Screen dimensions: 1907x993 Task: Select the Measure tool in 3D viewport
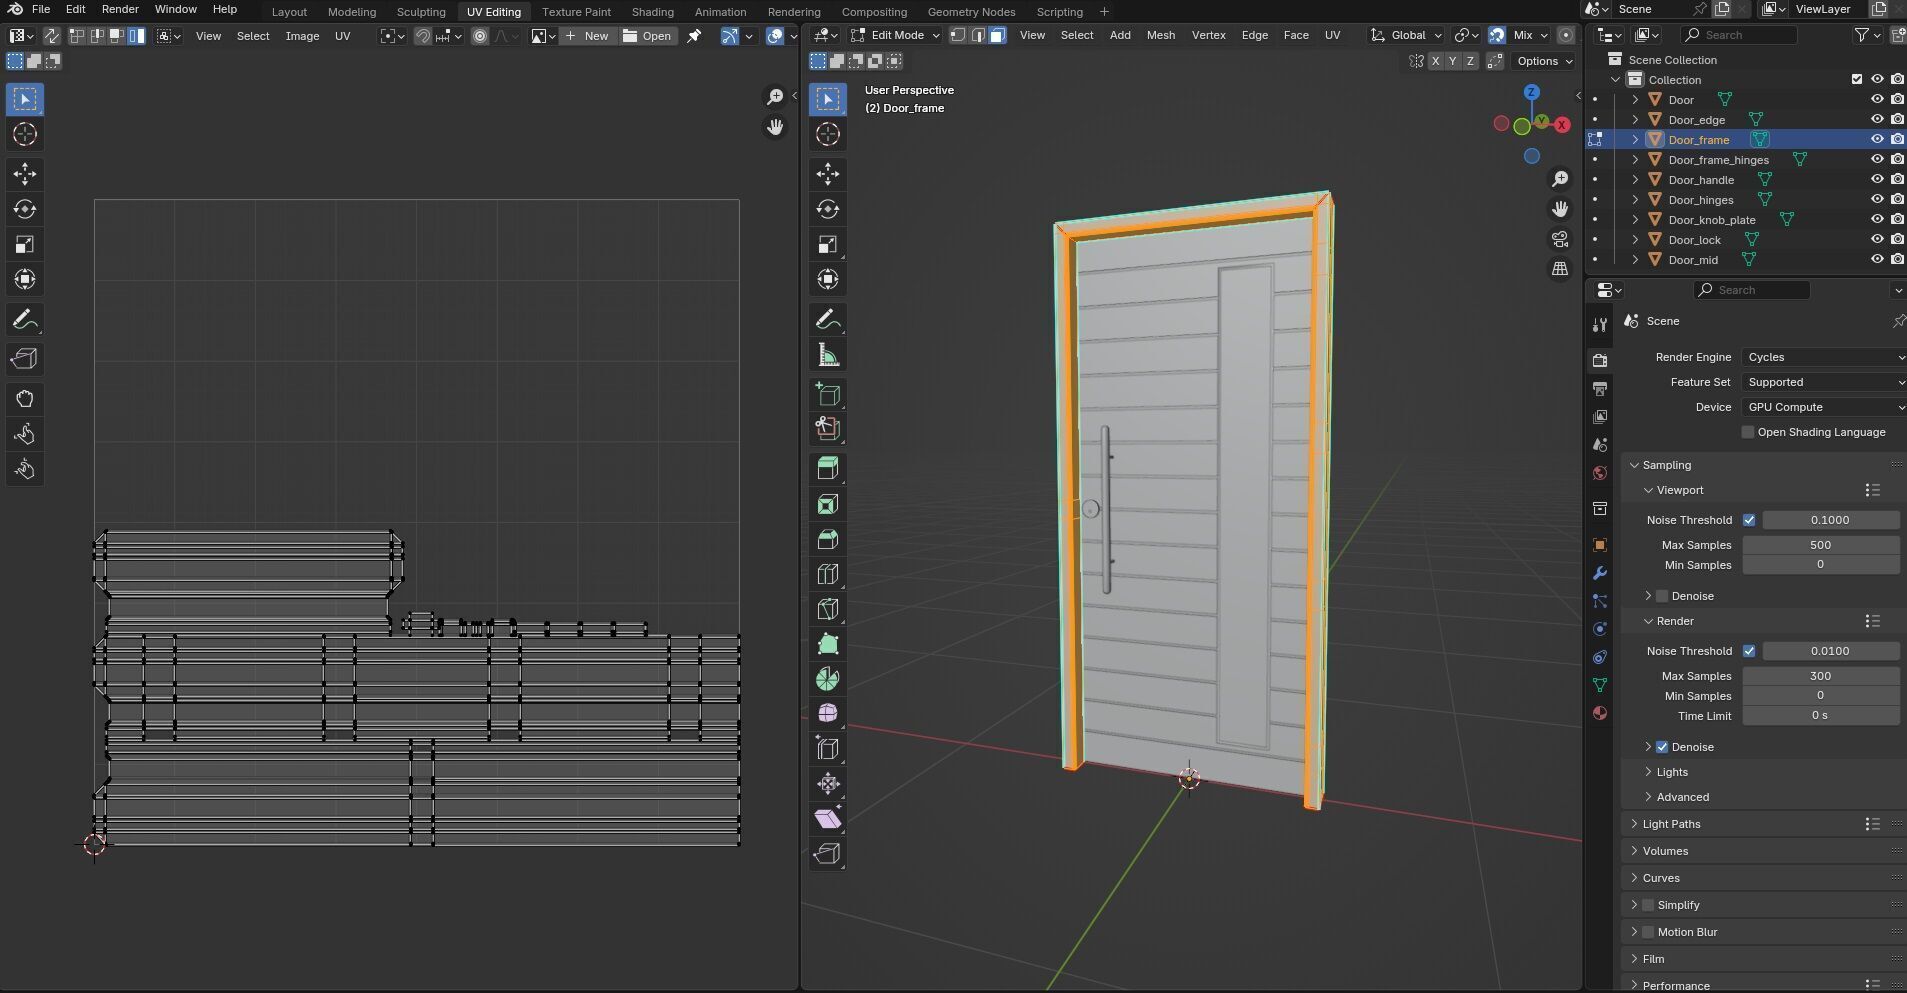point(827,355)
